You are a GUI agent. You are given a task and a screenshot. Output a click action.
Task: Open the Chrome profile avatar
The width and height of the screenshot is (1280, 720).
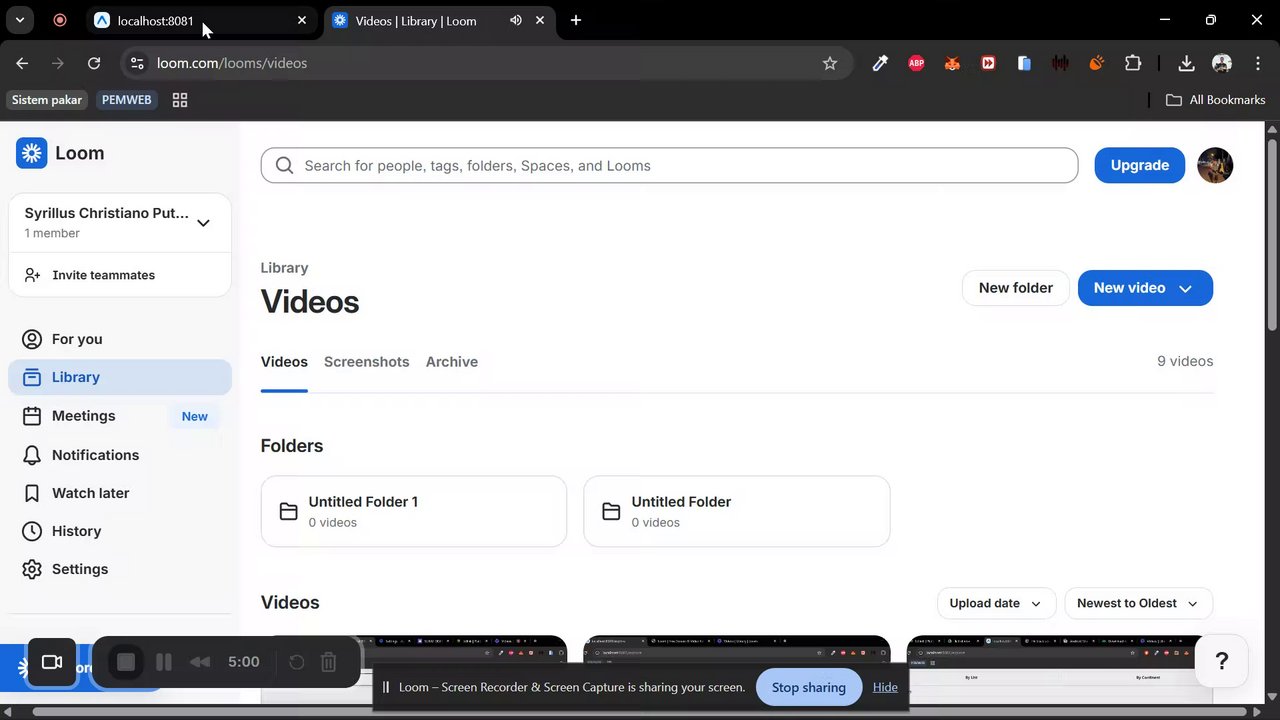(1221, 63)
